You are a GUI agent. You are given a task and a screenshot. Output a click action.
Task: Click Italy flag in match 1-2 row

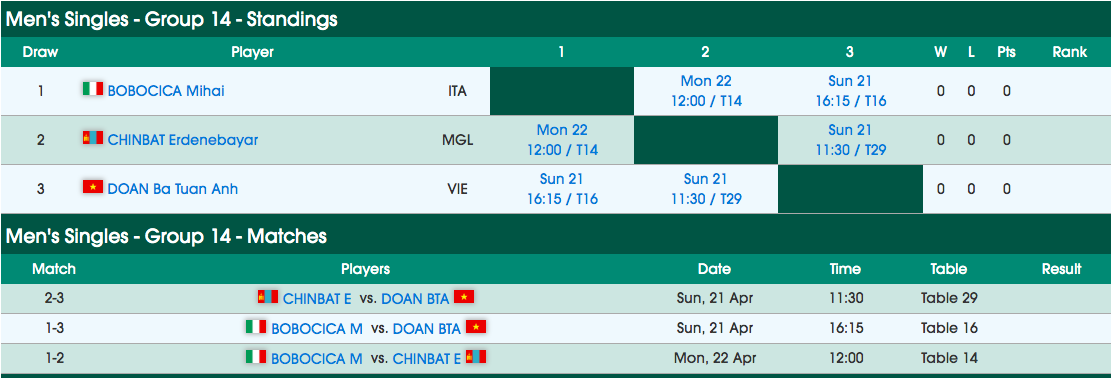tap(256, 357)
